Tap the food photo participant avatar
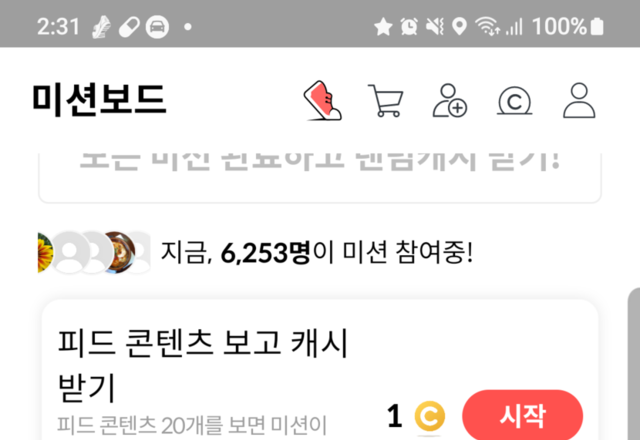The image size is (640, 440). pyautogui.click(x=119, y=252)
